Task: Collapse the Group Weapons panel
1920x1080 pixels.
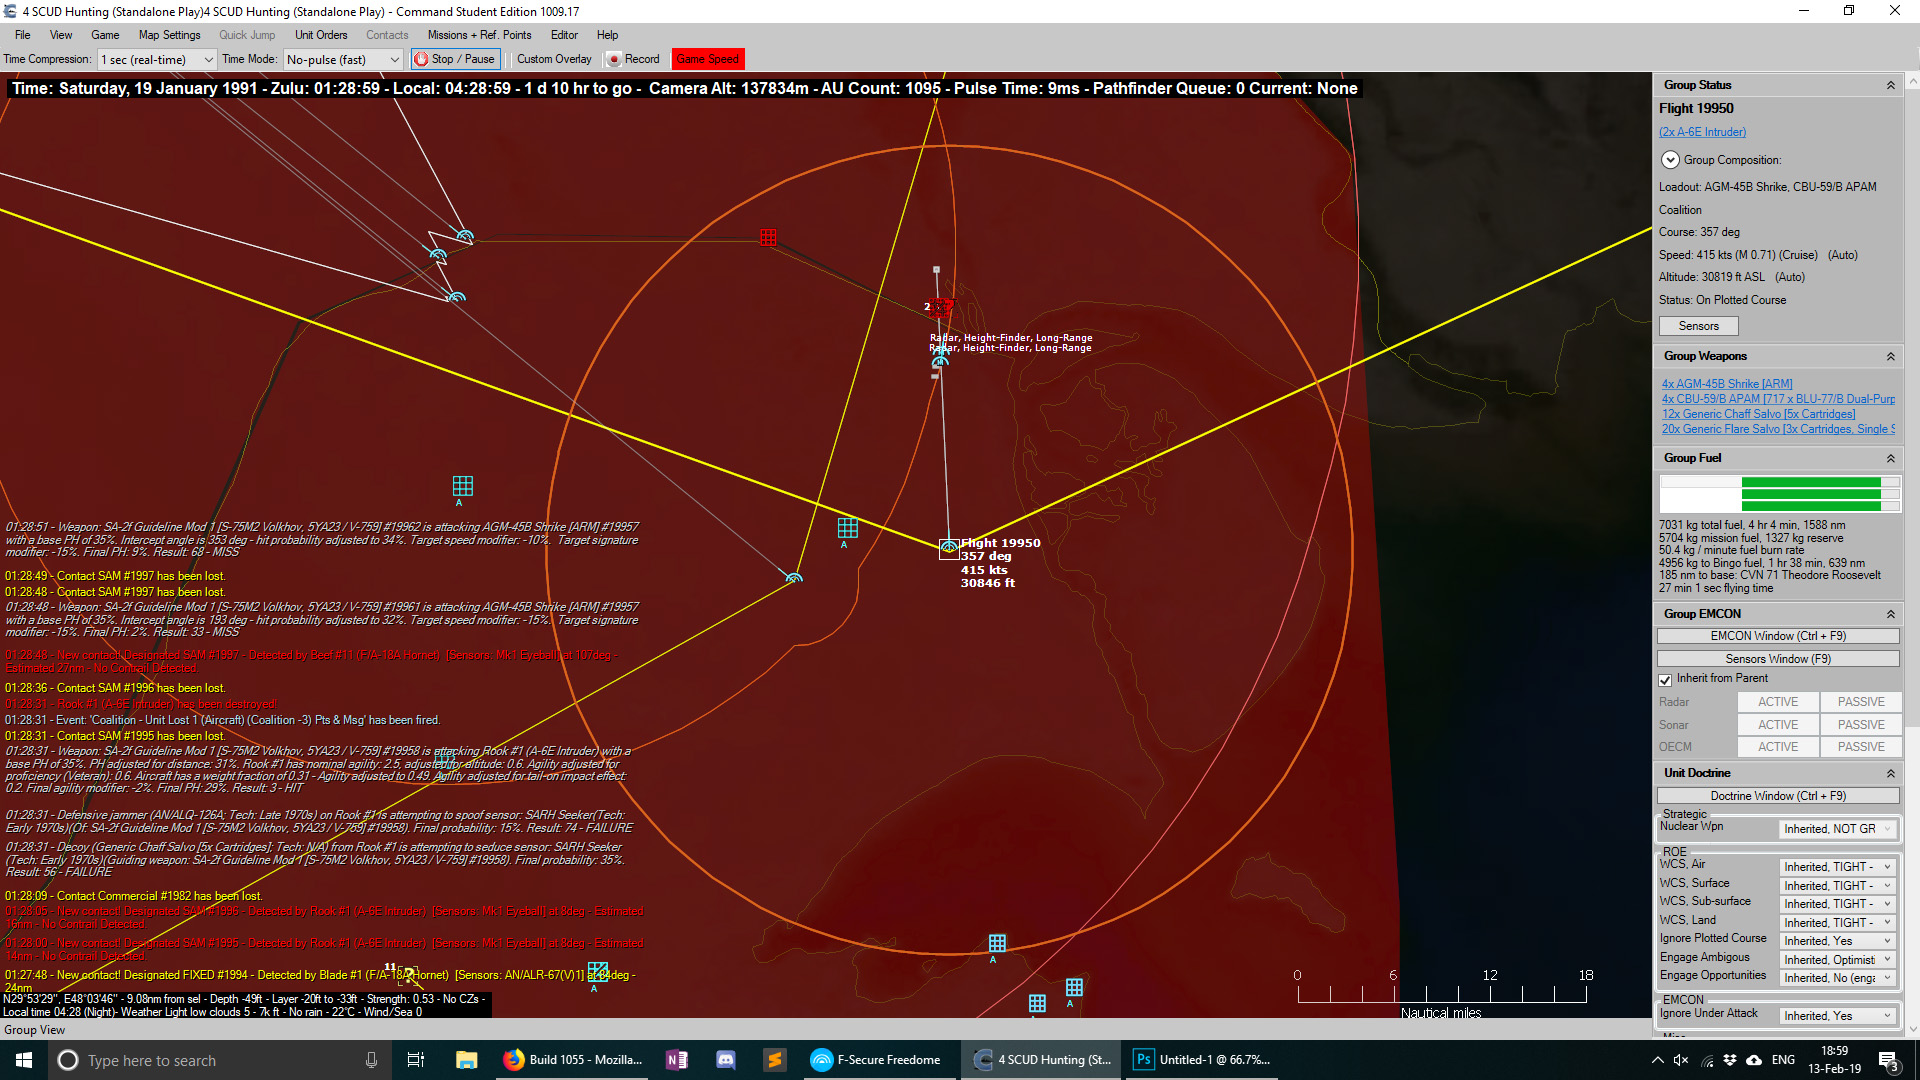Action: (x=1890, y=356)
